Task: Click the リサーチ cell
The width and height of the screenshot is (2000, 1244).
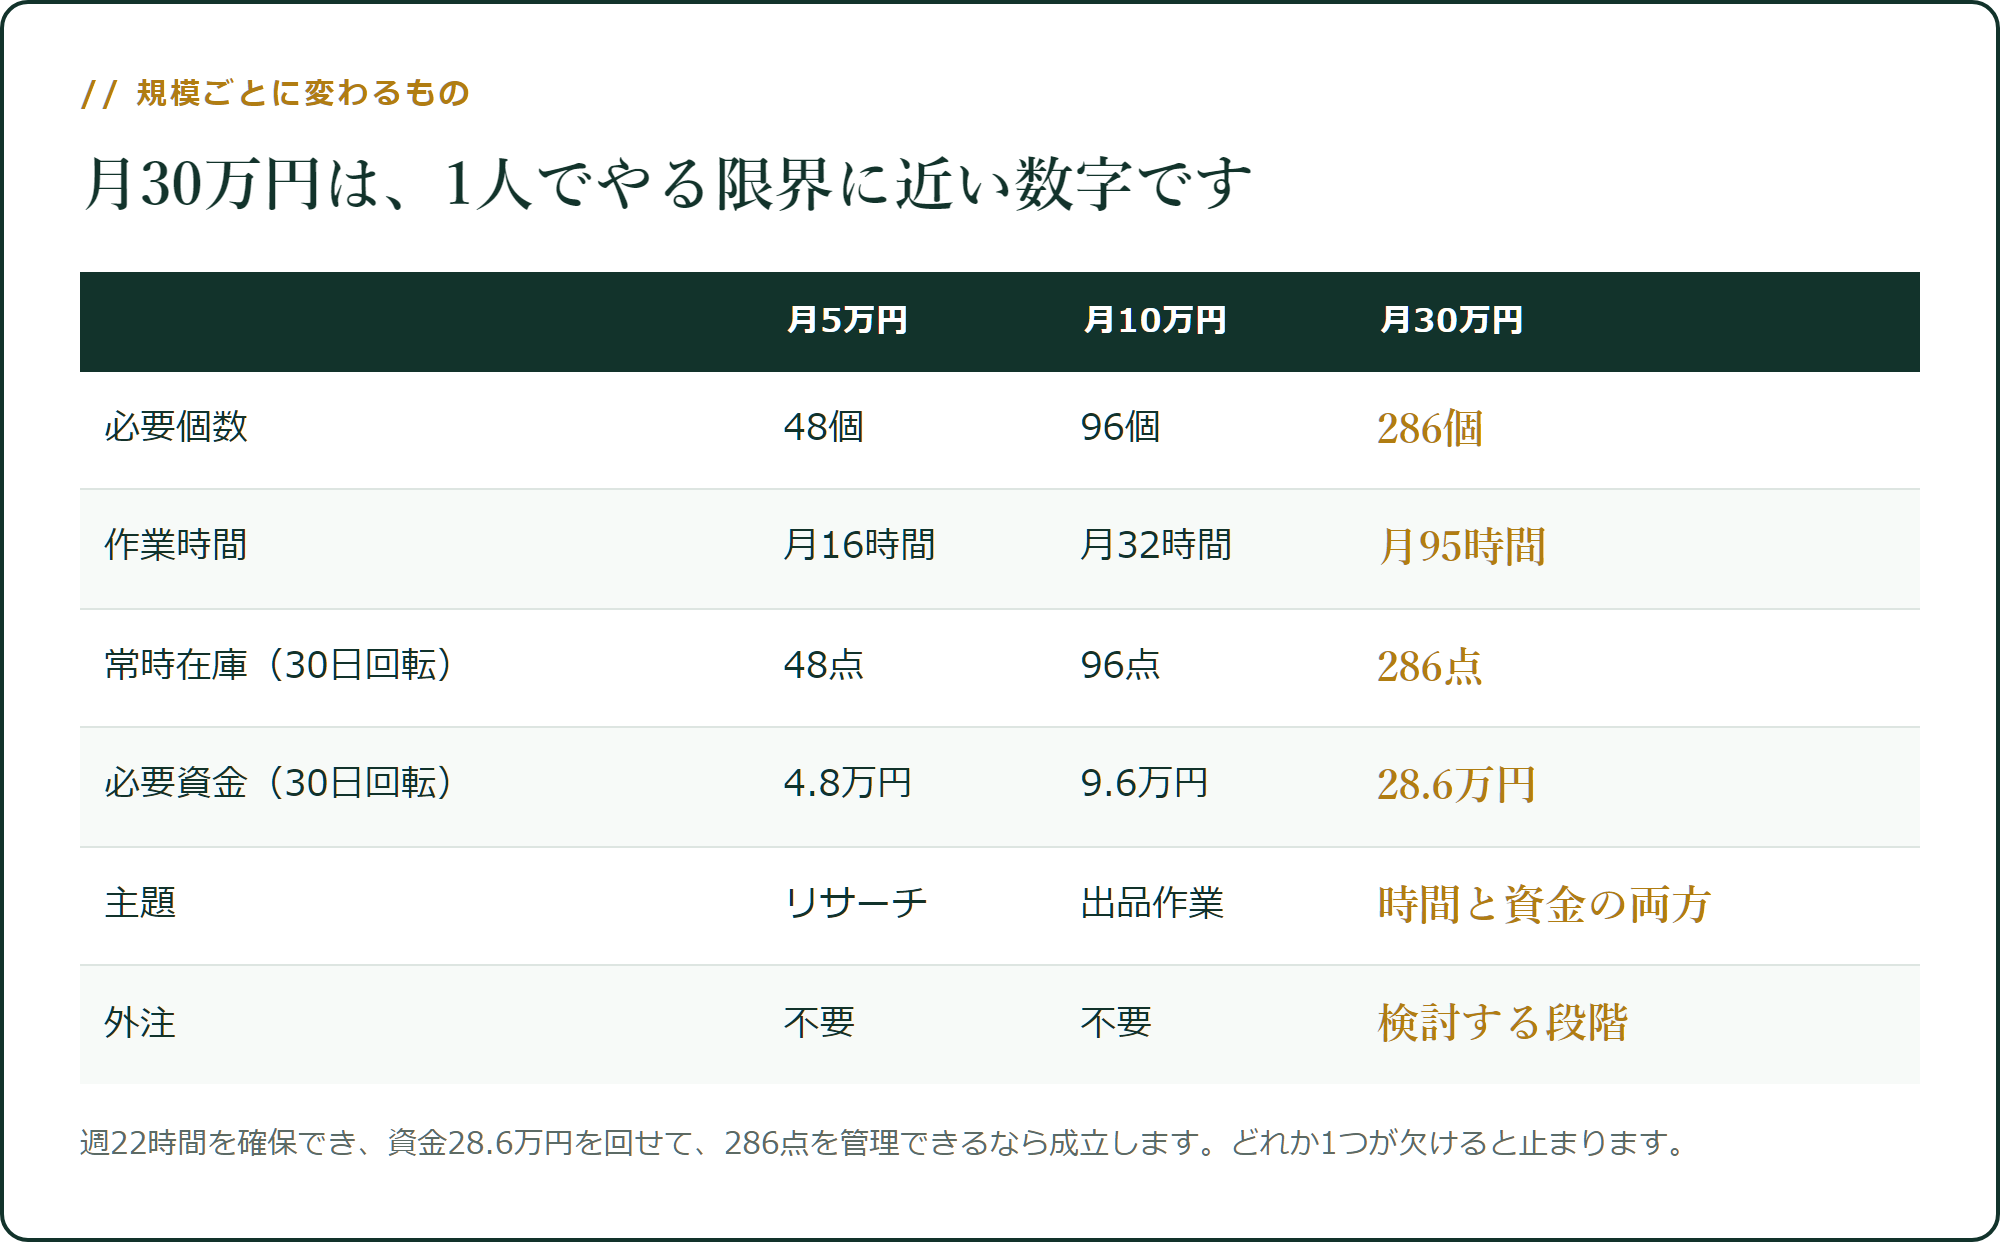Action: click(856, 903)
